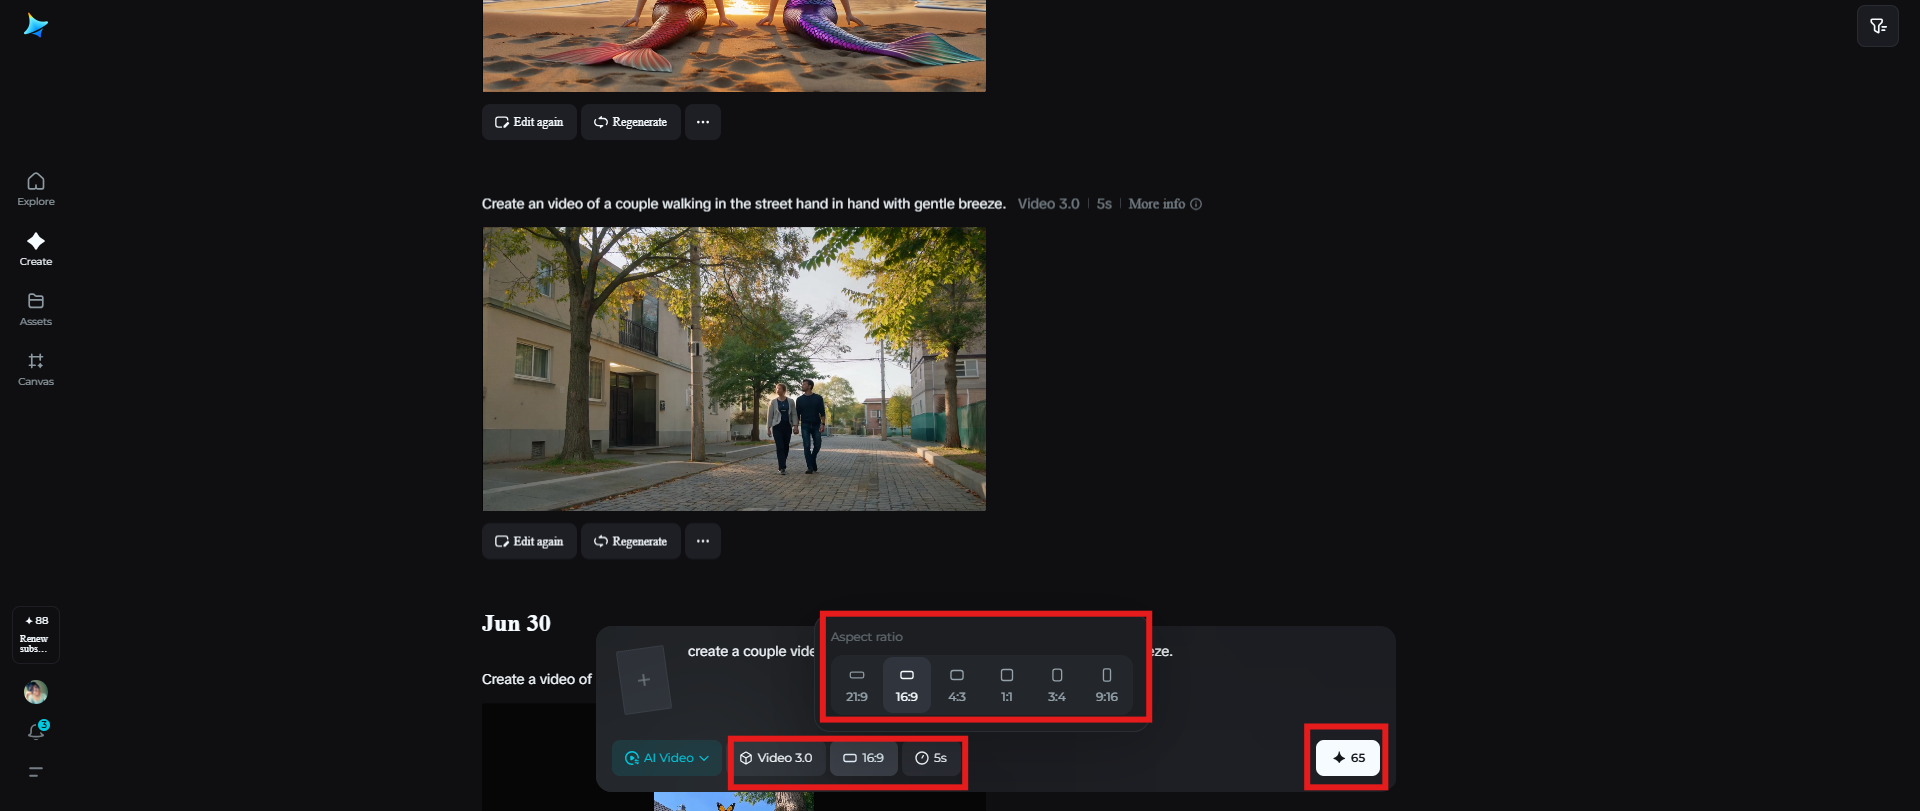Click the 'Video 3.0' label beside the couple prompt
Viewport: 1920px width, 811px height.
coord(1049,204)
